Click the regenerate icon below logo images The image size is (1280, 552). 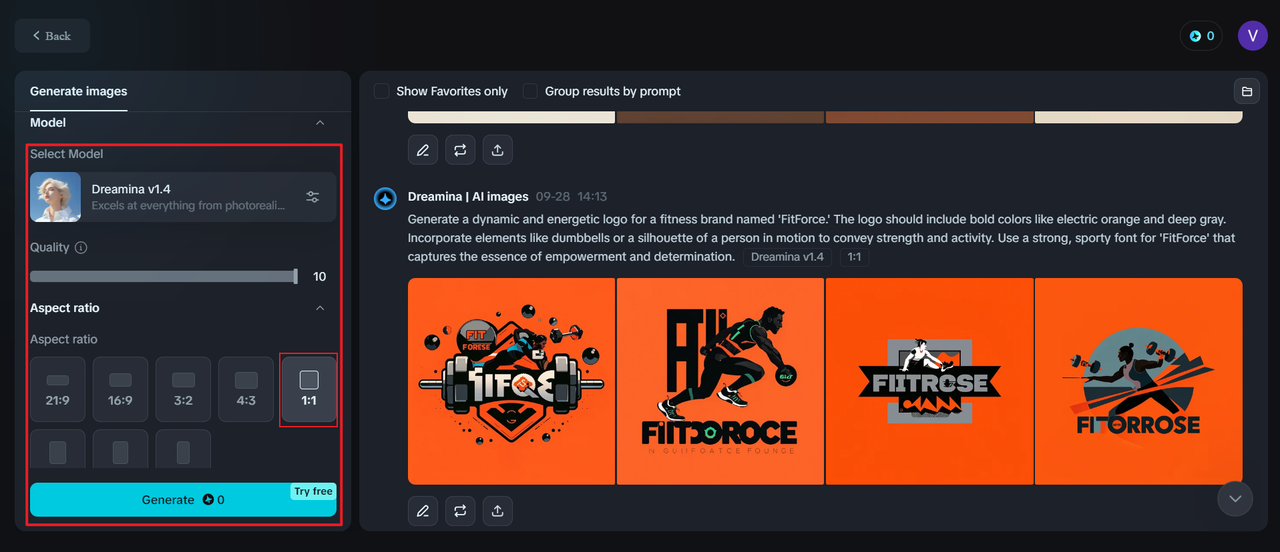(x=460, y=511)
